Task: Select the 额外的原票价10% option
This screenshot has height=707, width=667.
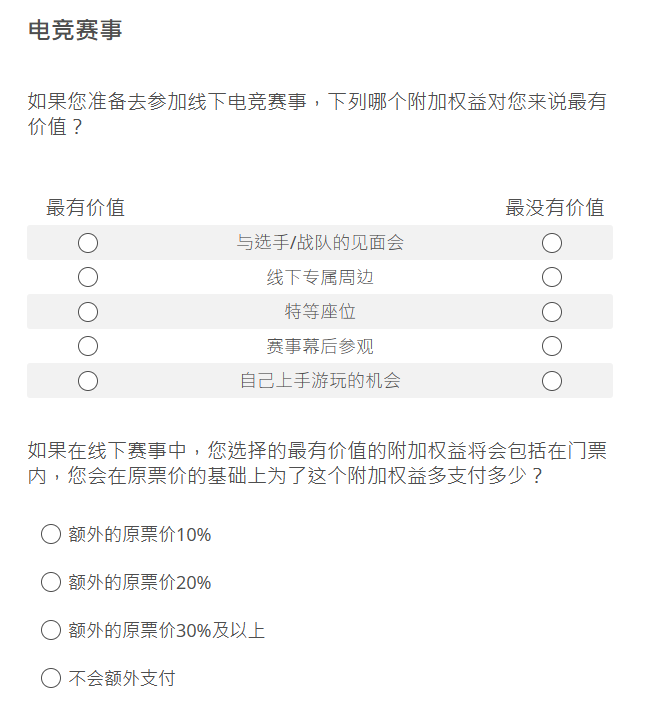Action: 51,534
